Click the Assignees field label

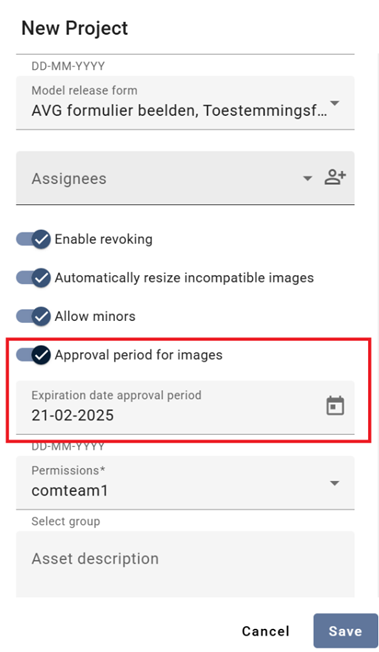point(69,179)
